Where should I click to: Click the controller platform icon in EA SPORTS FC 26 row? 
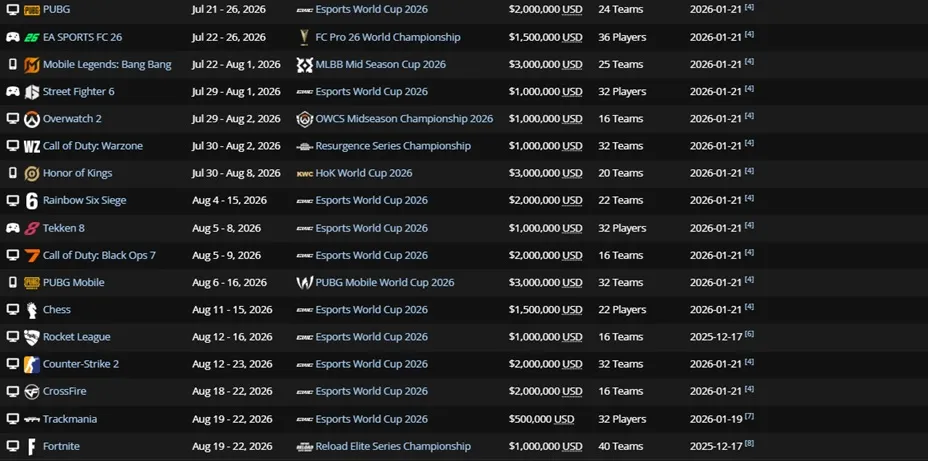12,37
